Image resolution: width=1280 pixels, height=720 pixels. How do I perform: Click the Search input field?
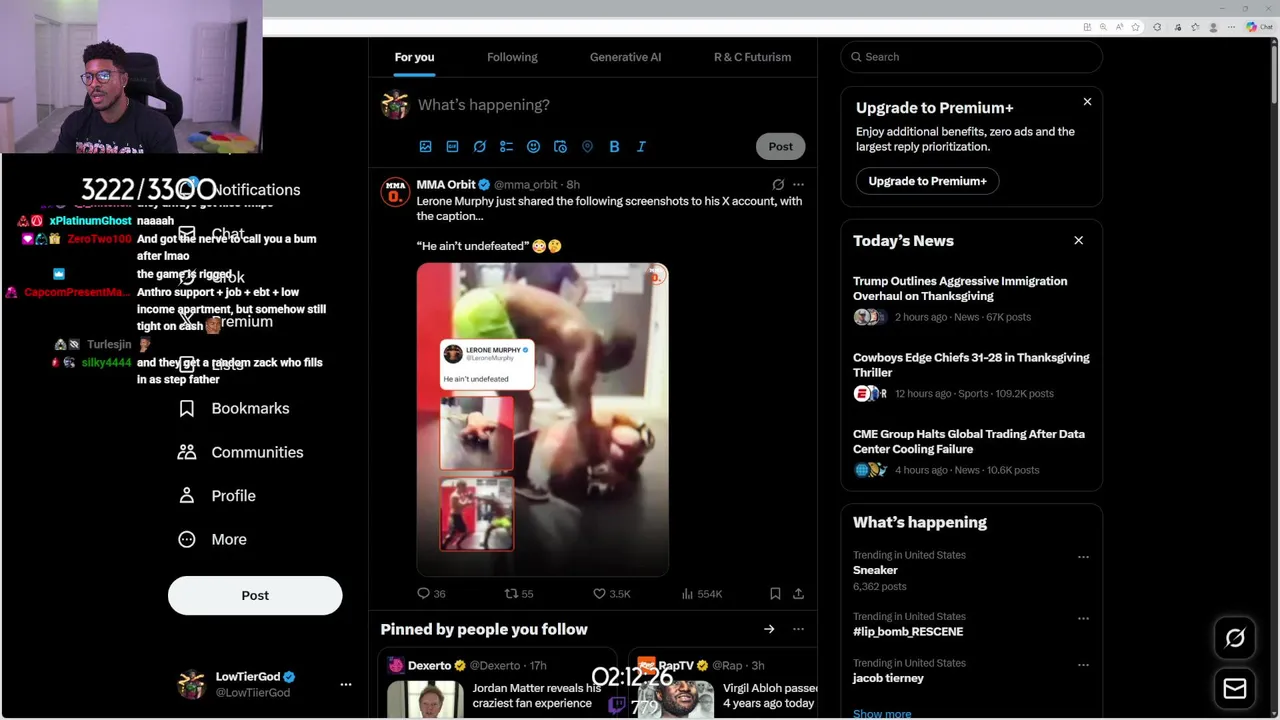click(x=971, y=57)
